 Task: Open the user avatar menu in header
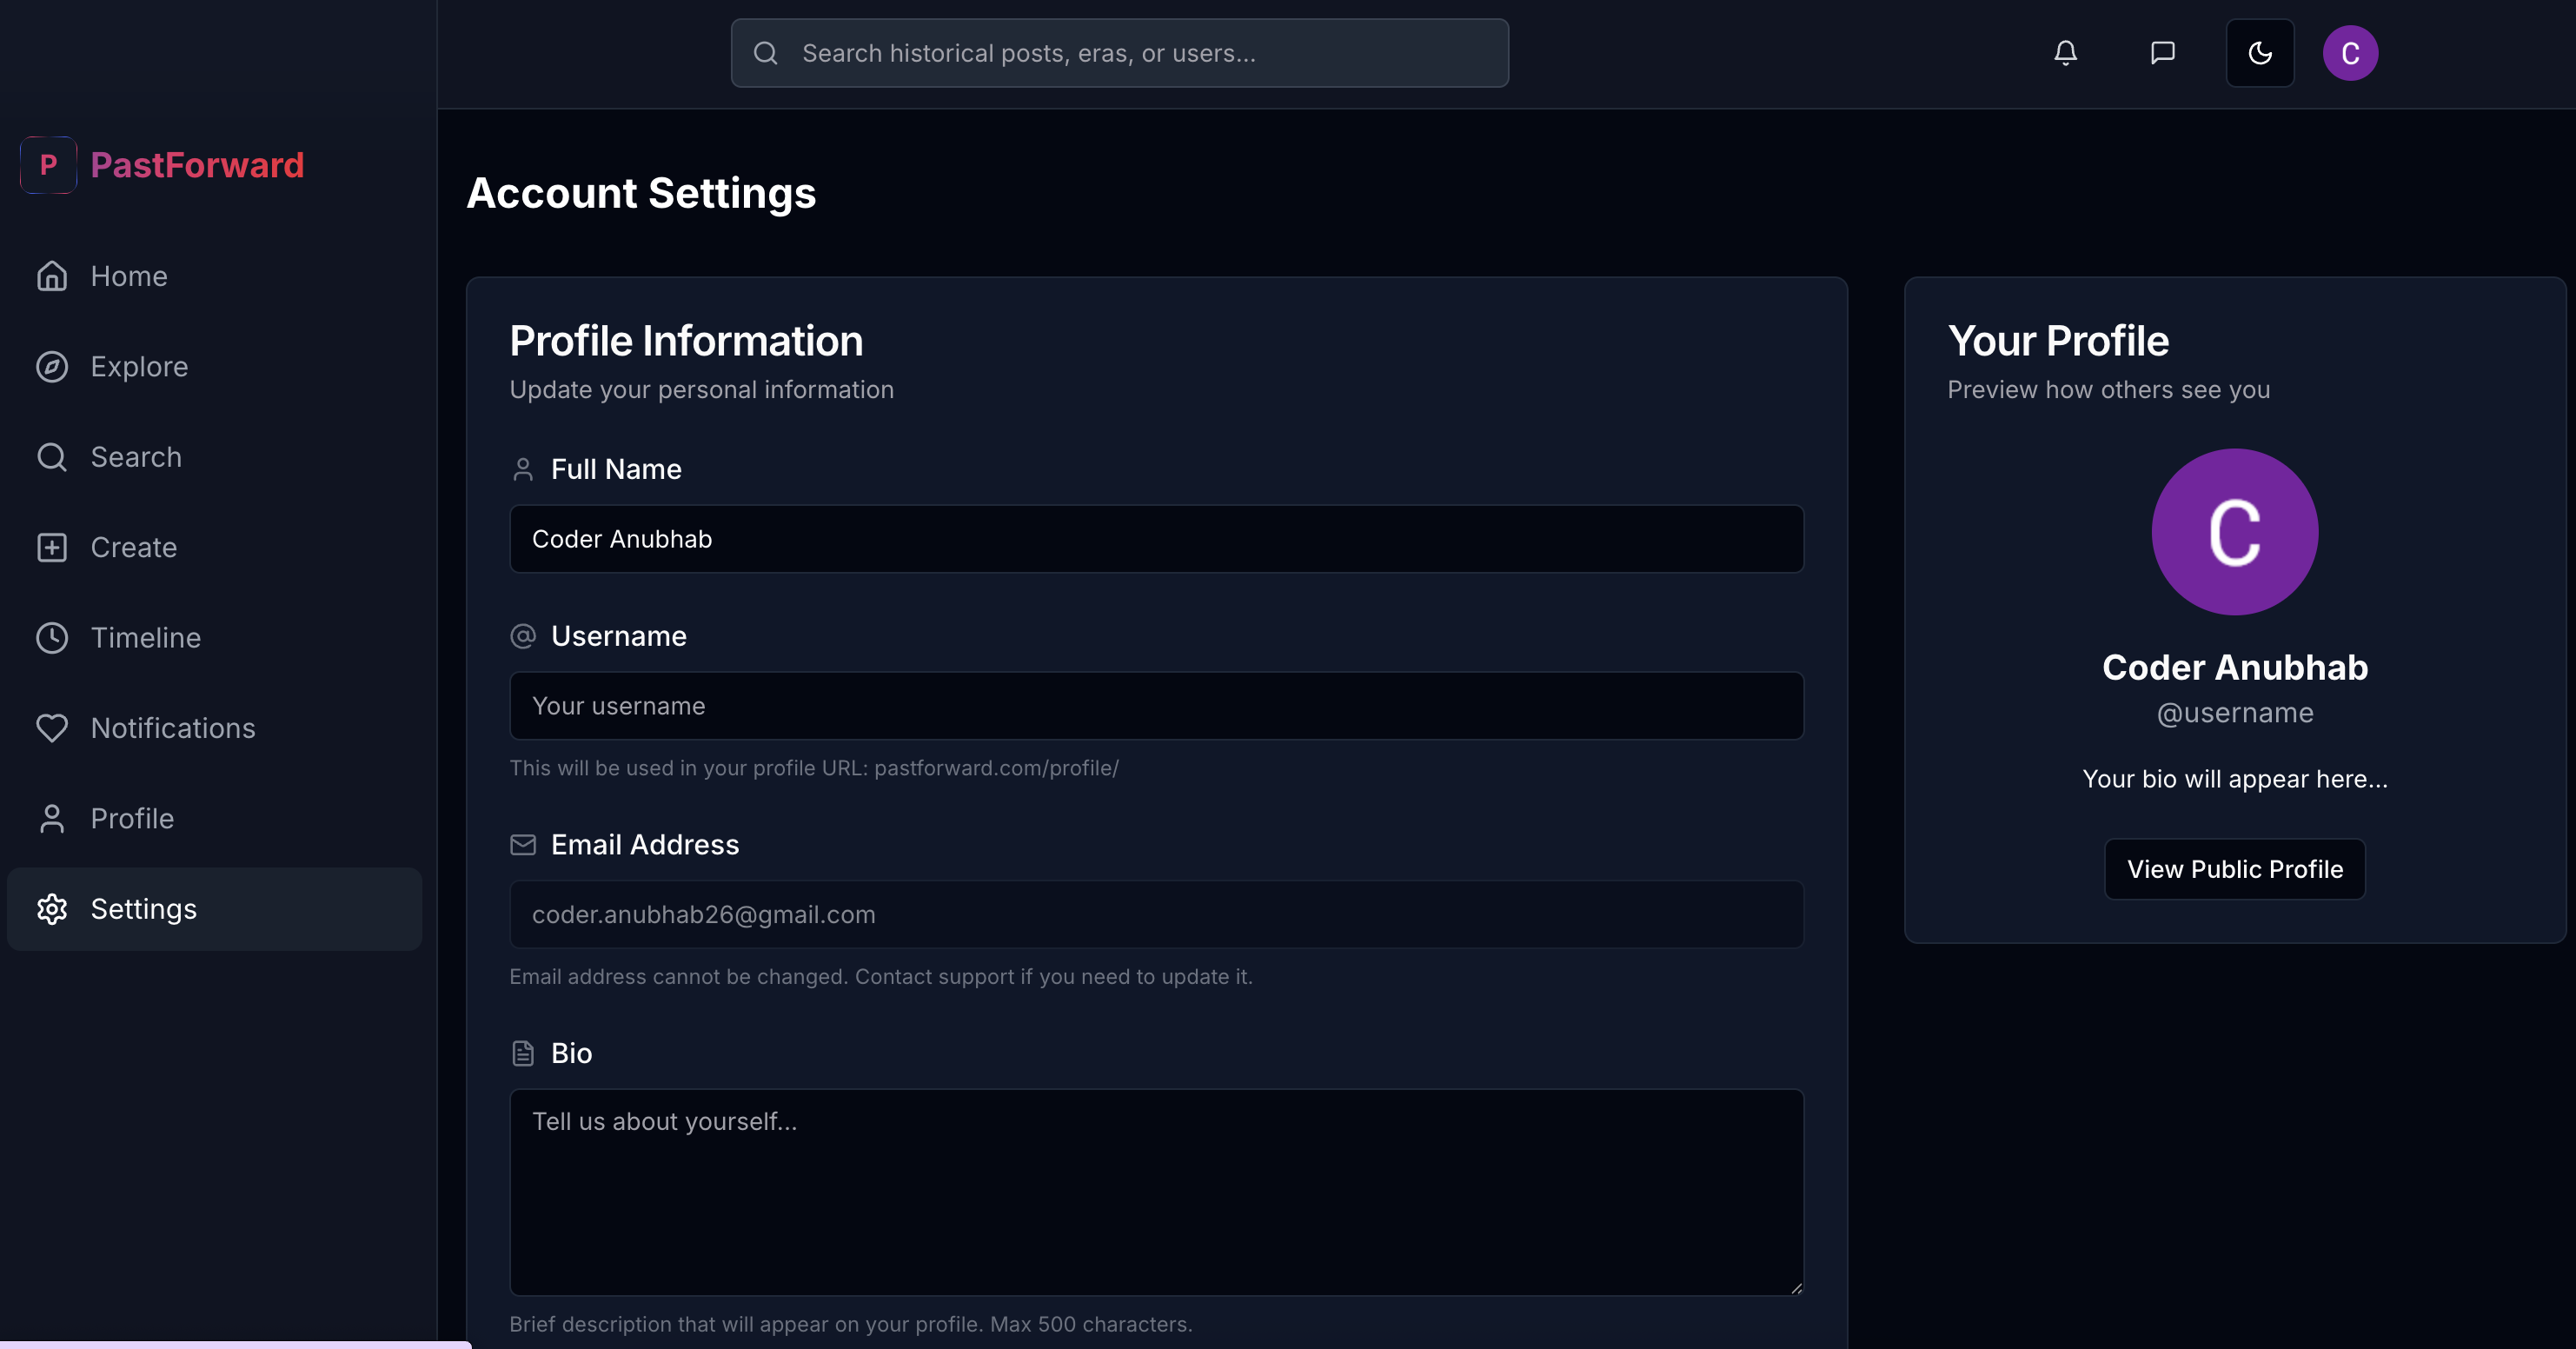tap(2349, 53)
